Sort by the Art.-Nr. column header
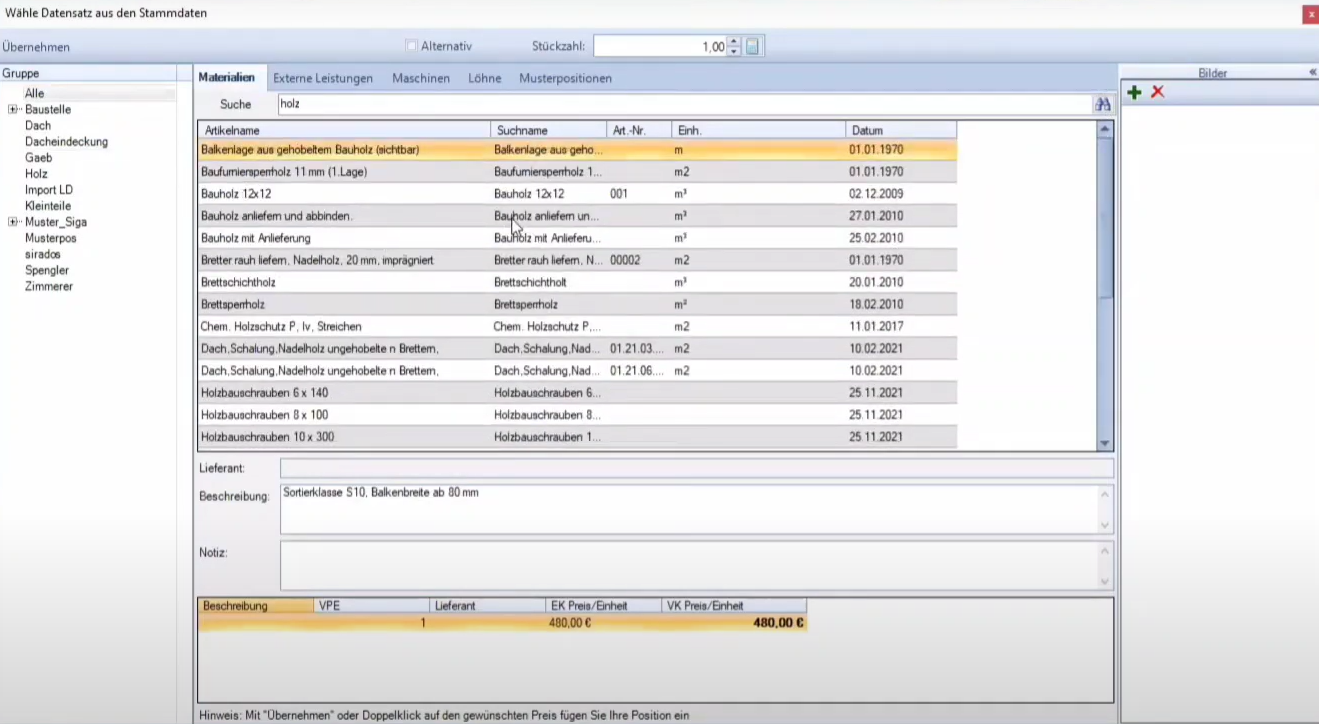 tap(639, 130)
